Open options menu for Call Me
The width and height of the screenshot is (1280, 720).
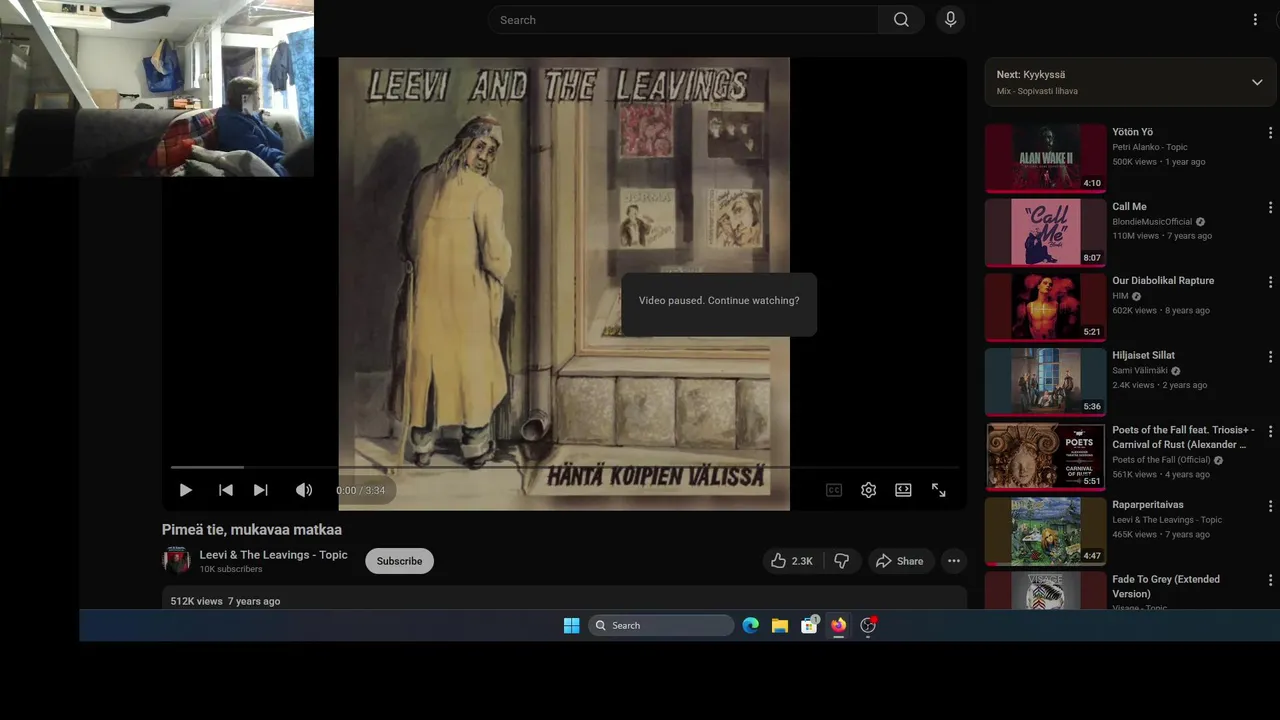tap(1270, 208)
